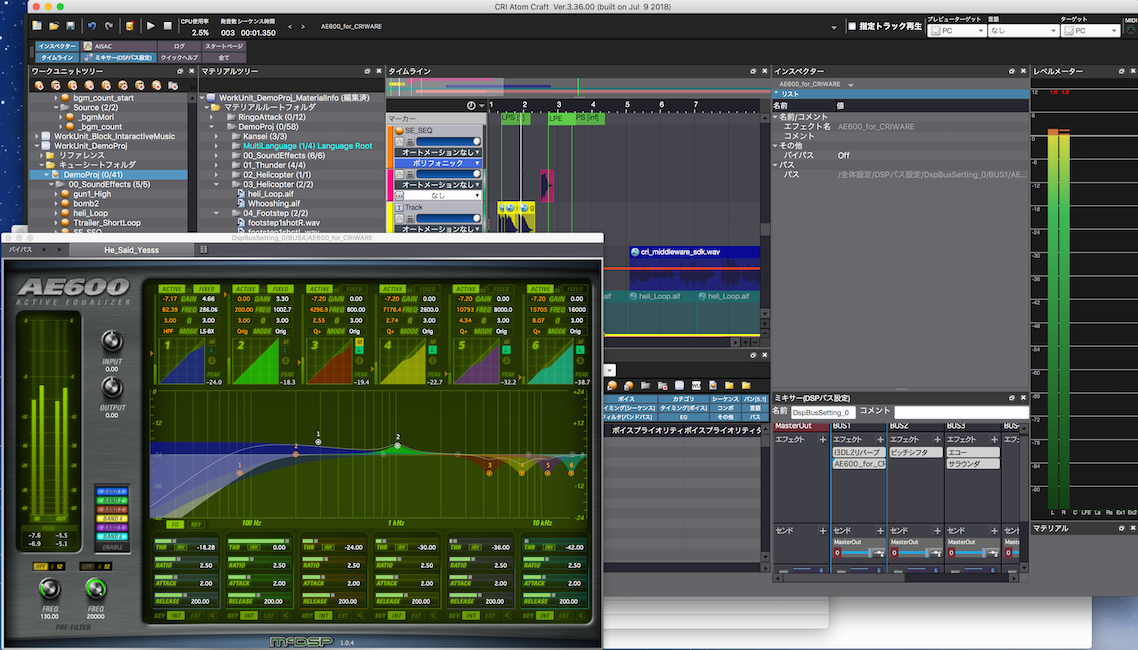The height and width of the screenshot is (650, 1138).
Task: Select the orange BAND 4 color swatch
Action: point(113,518)
